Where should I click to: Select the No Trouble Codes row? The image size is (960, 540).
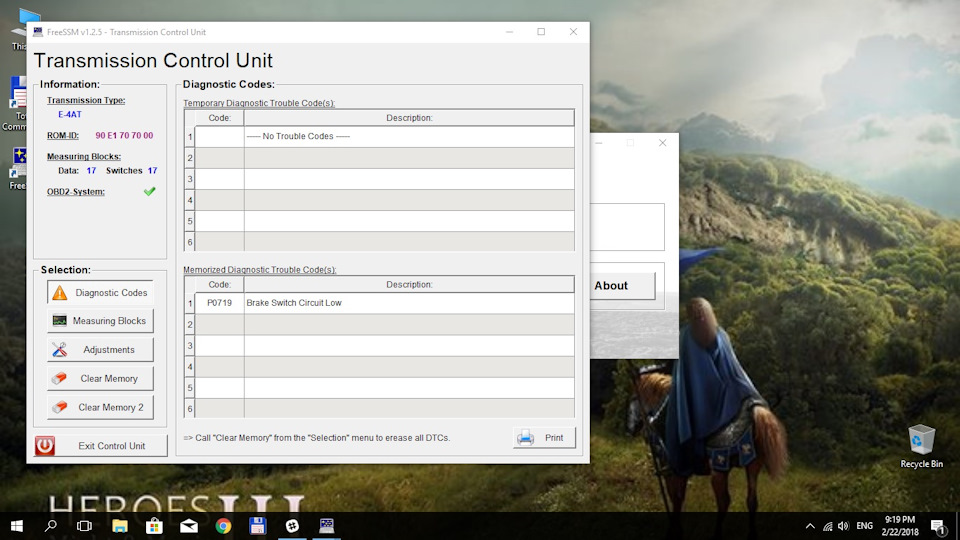tap(379, 137)
